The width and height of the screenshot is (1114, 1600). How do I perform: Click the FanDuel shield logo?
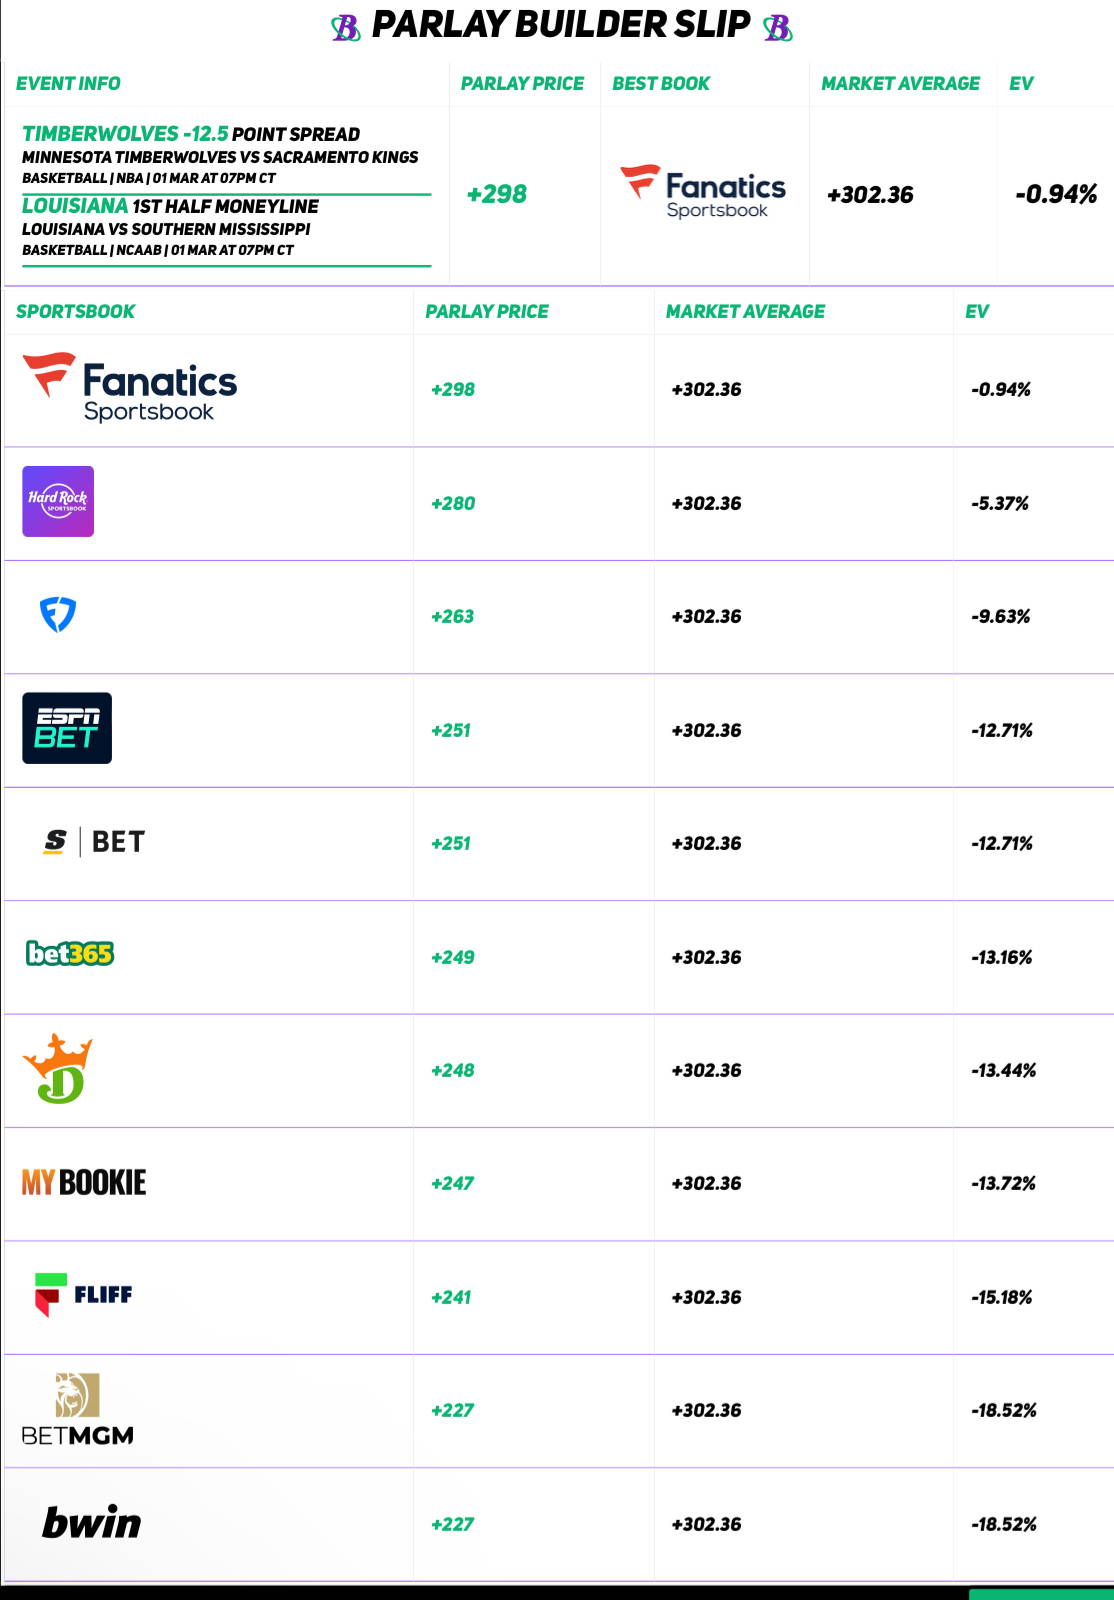click(x=58, y=614)
